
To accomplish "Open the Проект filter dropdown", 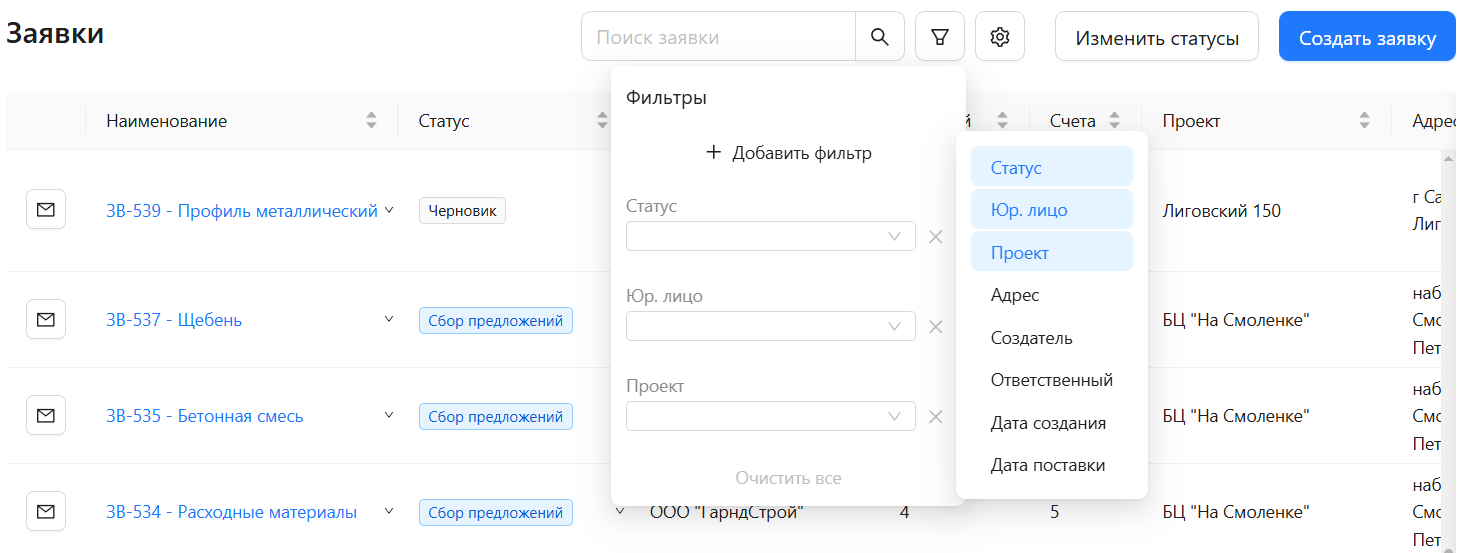I will 770,417.
